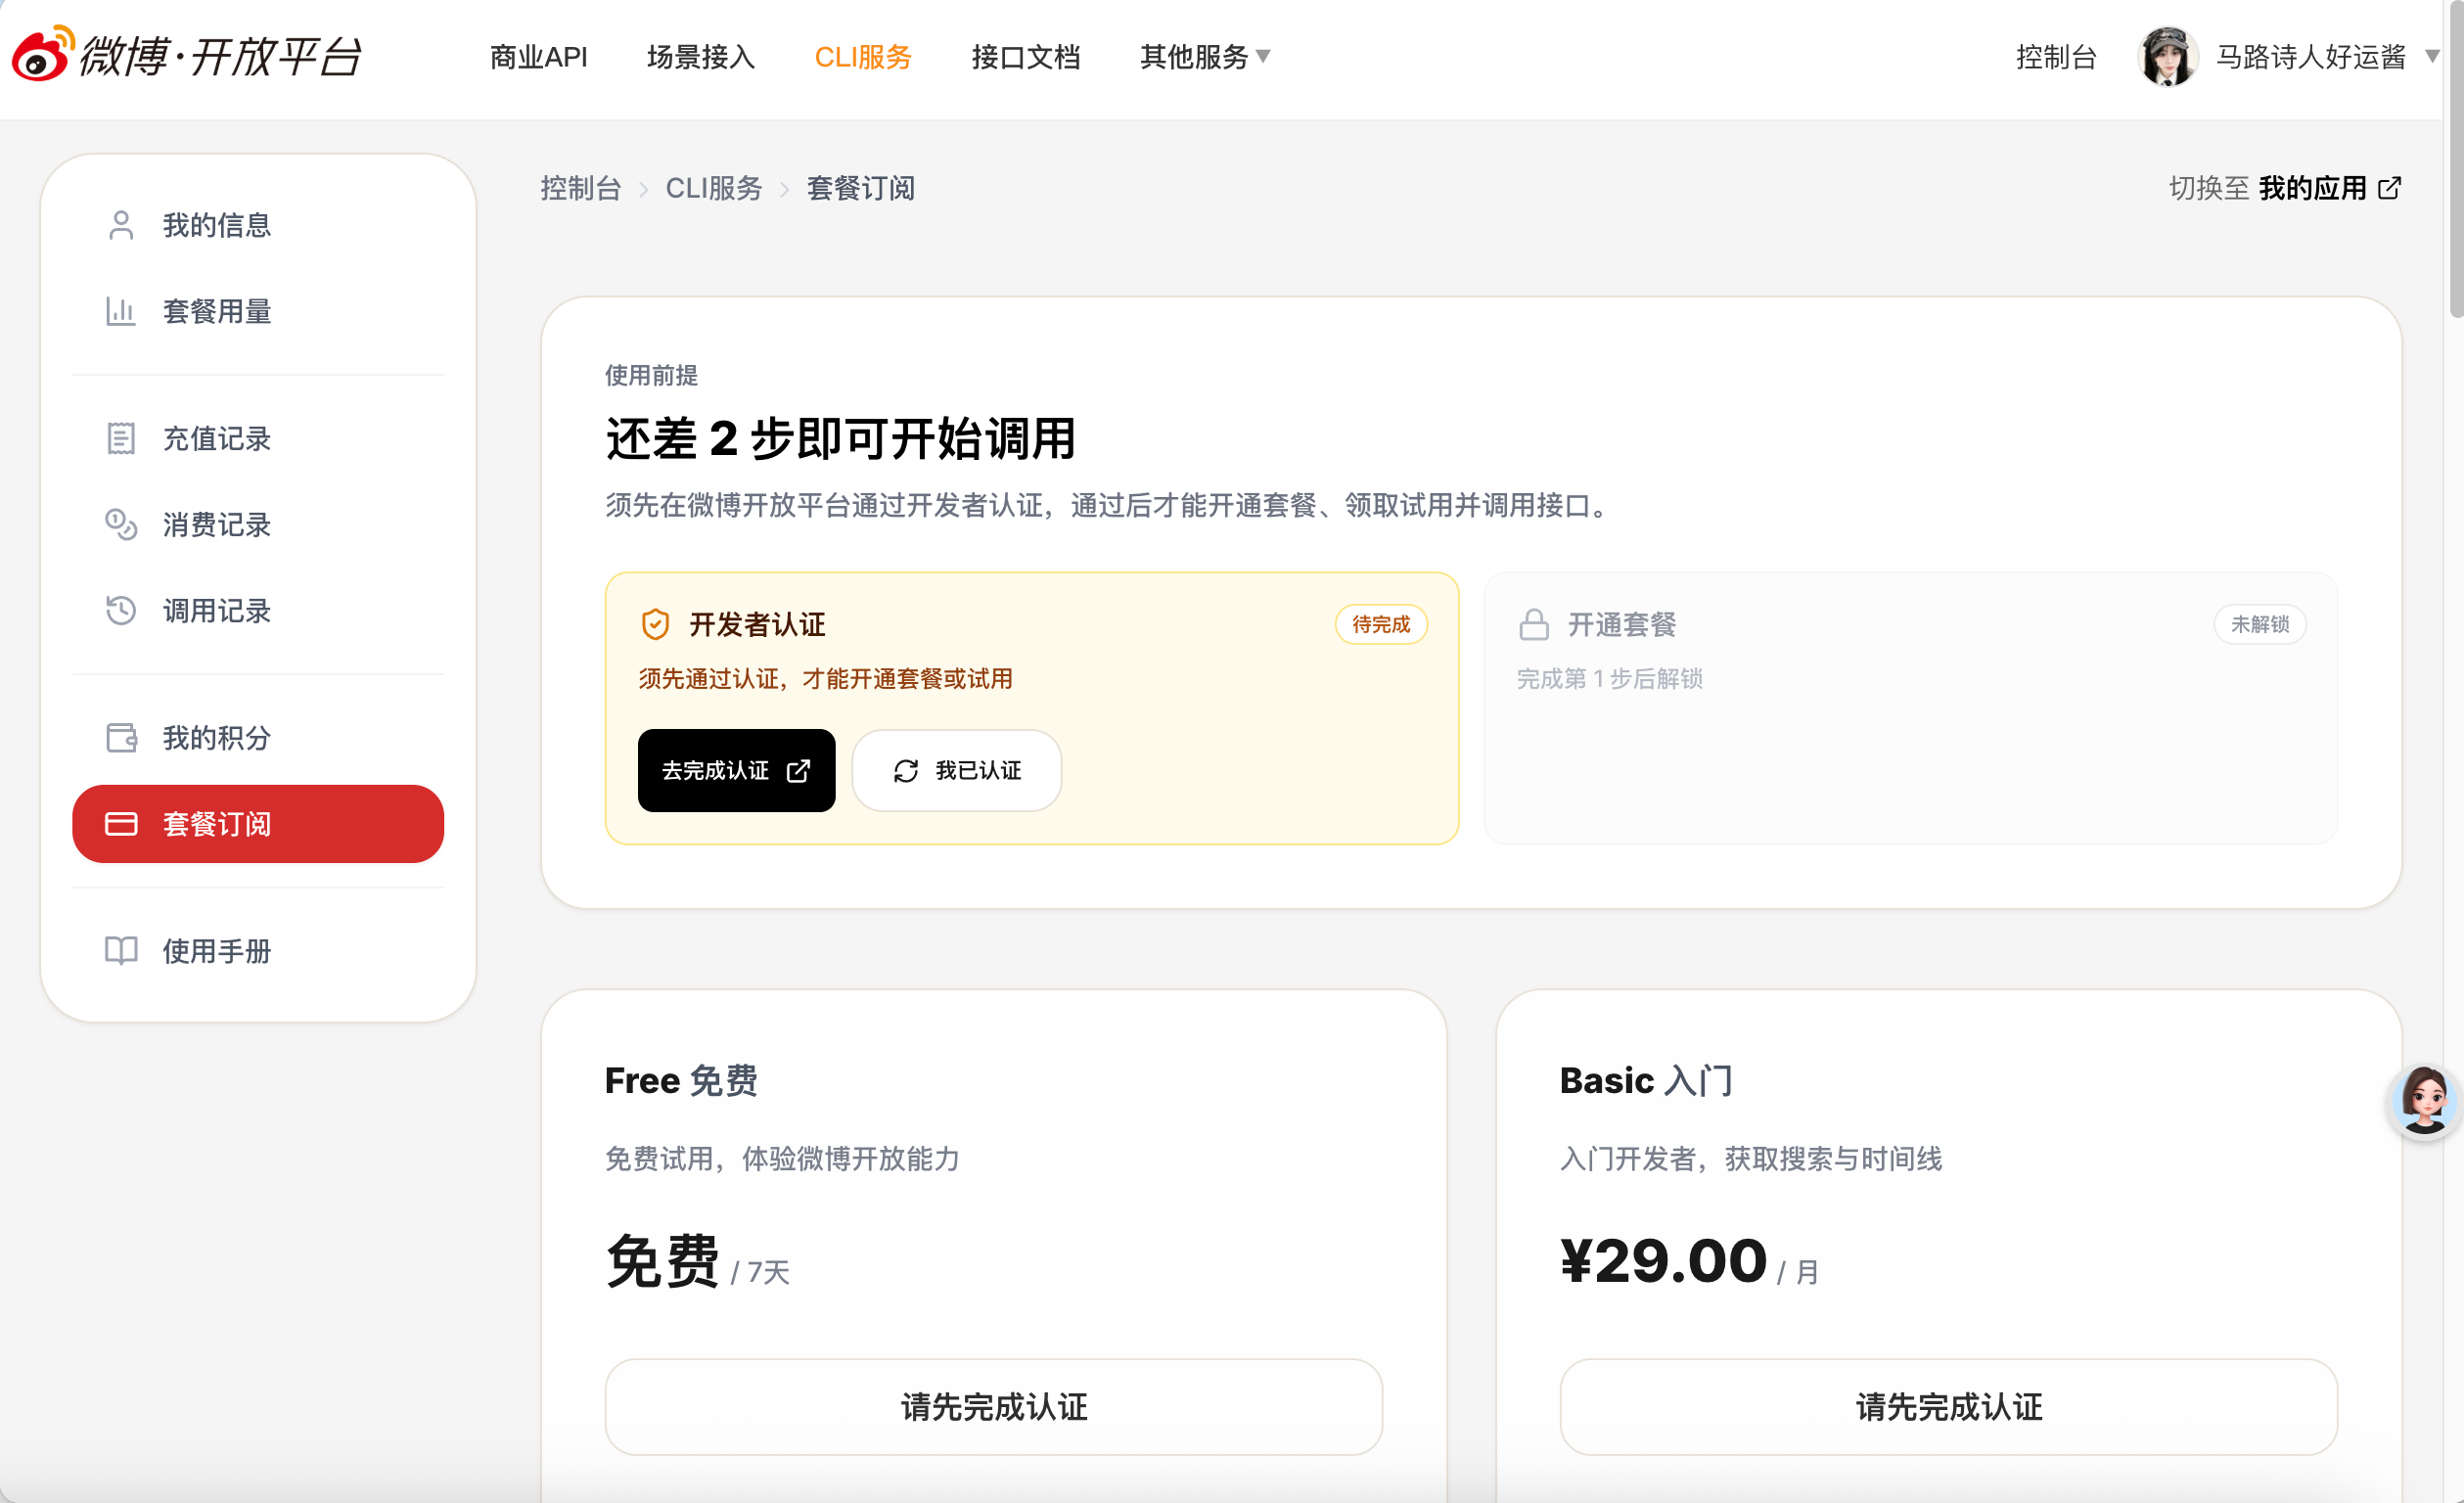Click the 我的积分 wallet icon
Image resolution: width=2464 pixels, height=1503 pixels.
click(121, 737)
